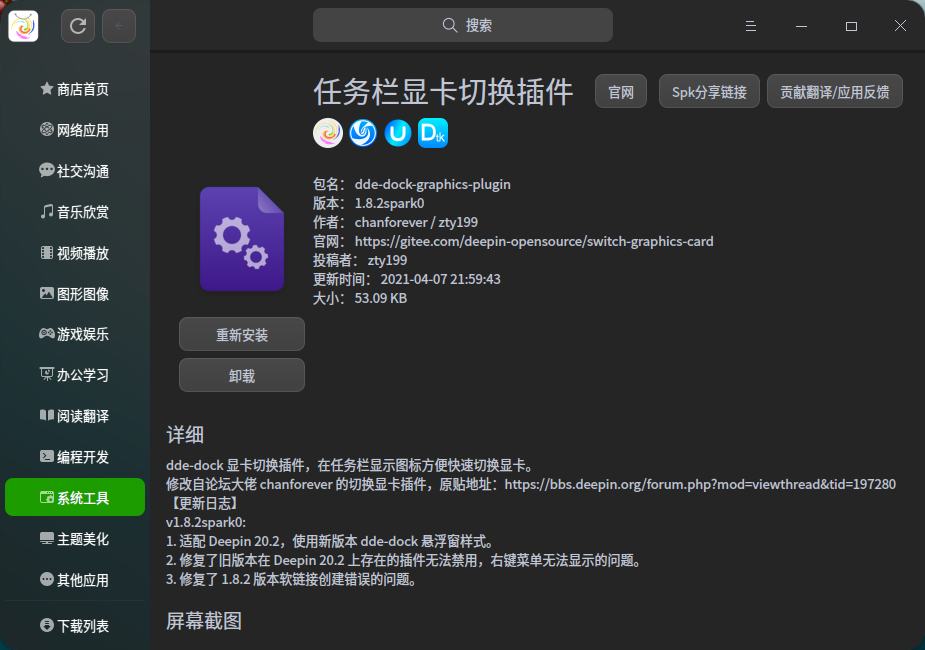Open the 游戏娱乐 category

[x=75, y=334]
